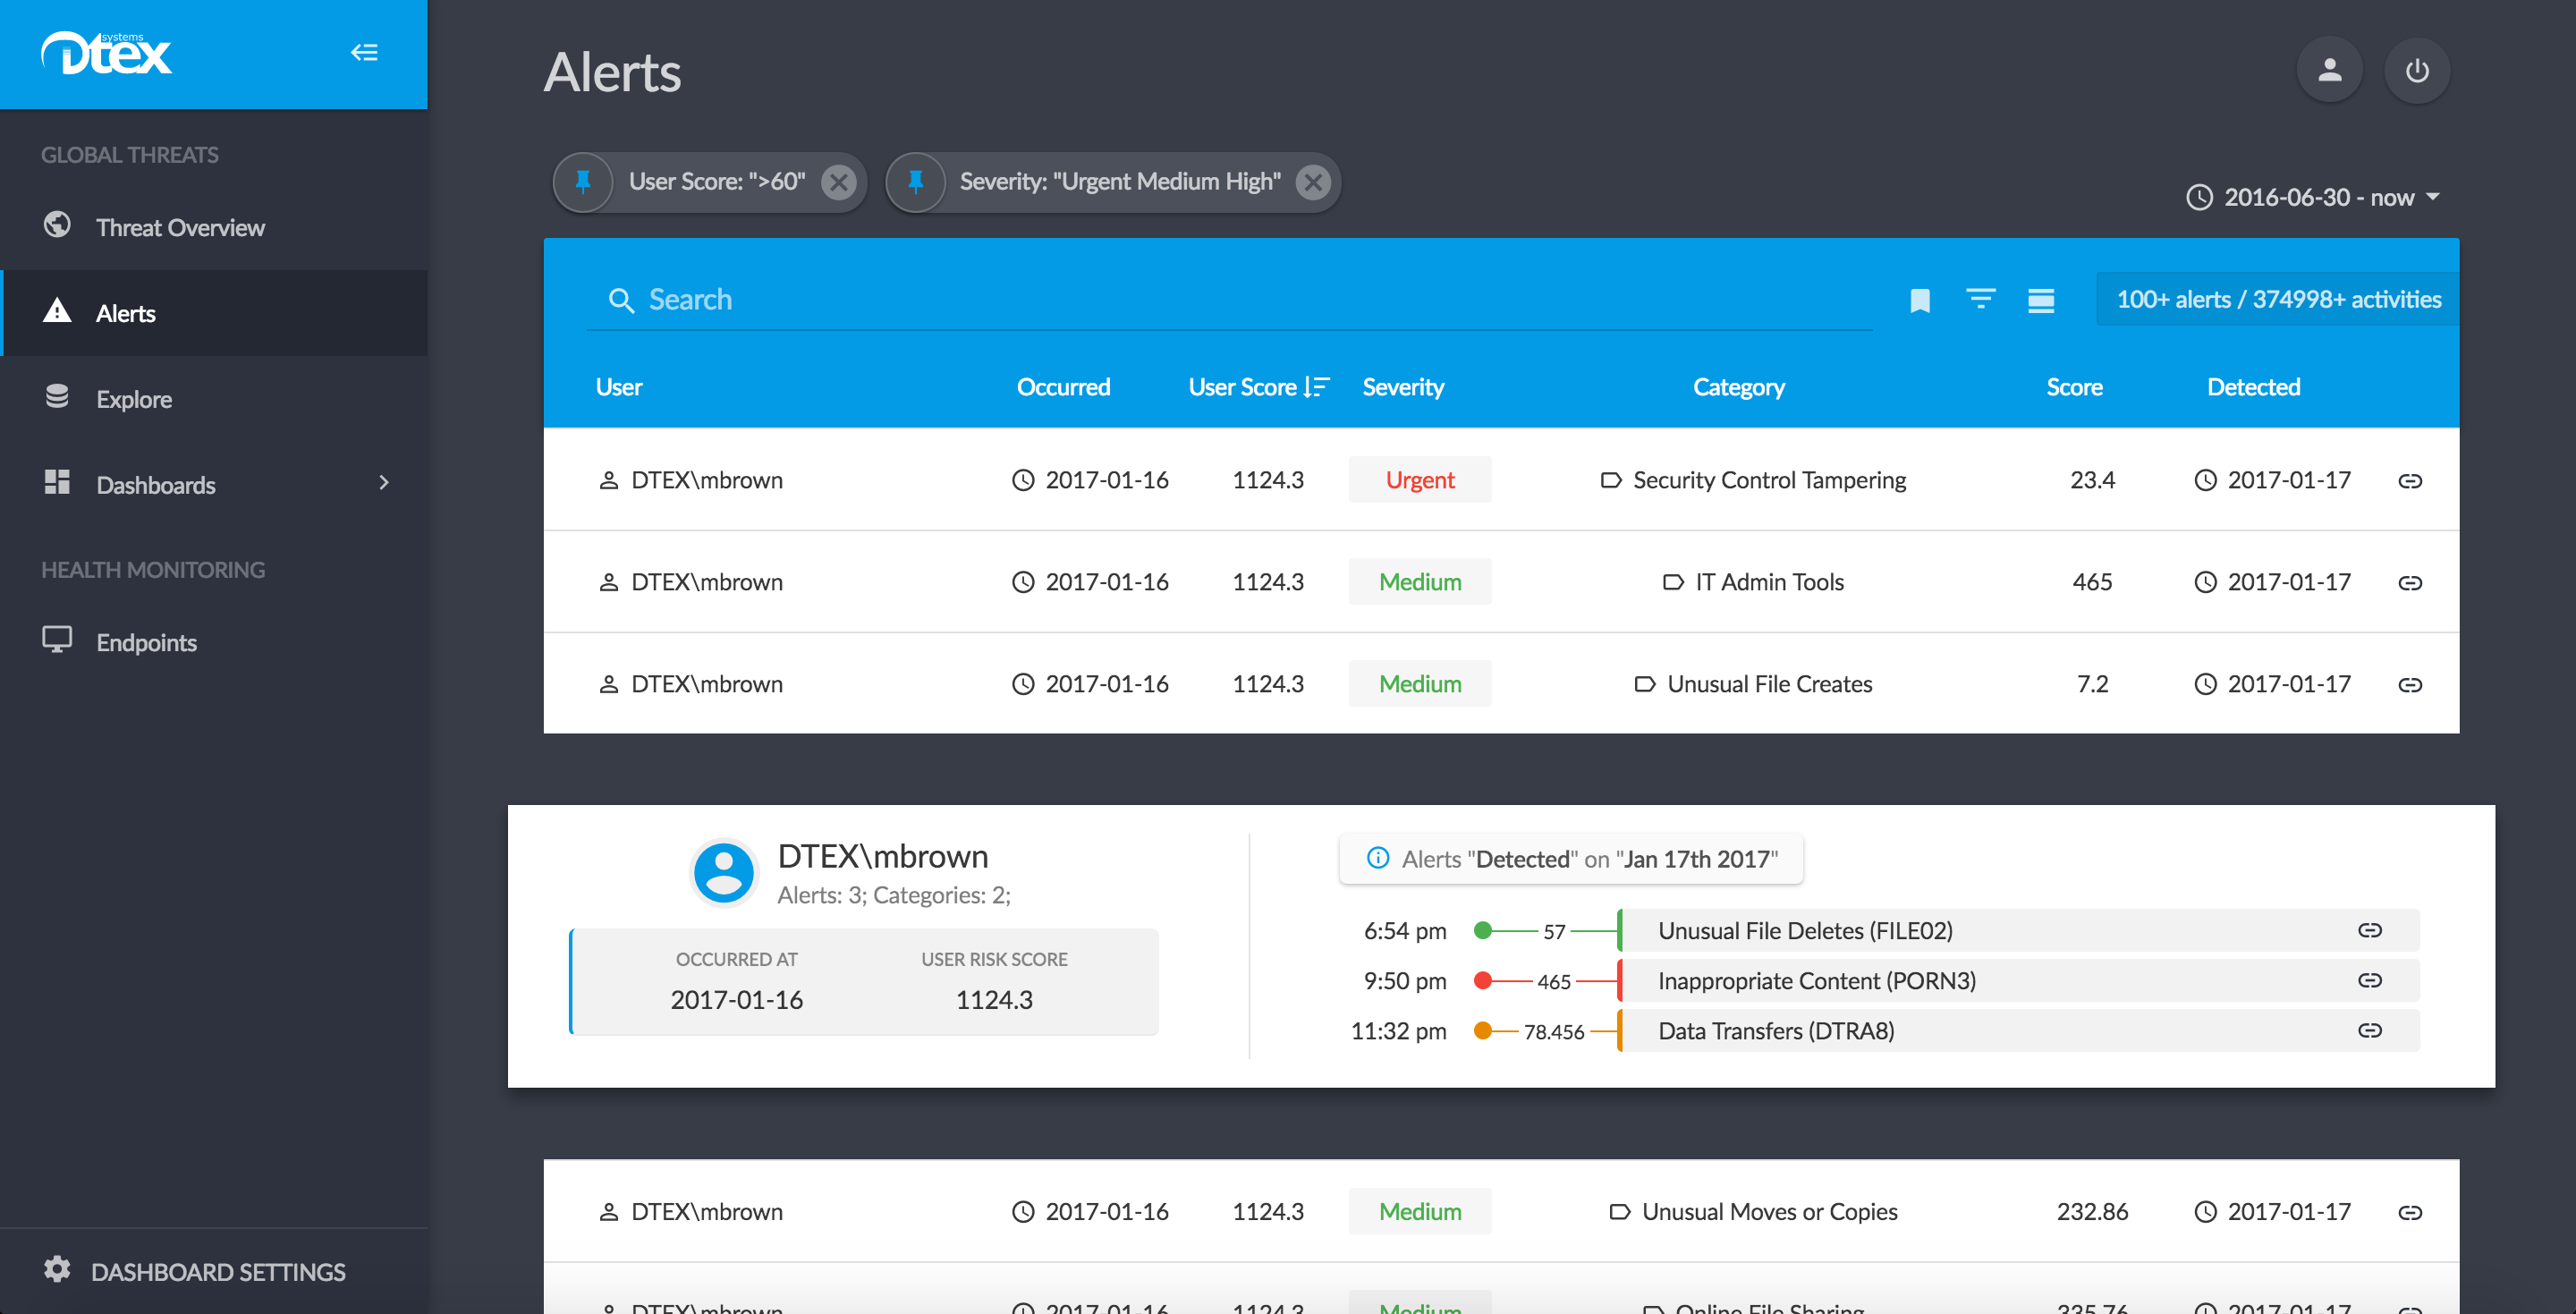Click link icon for Inappropriate Content
This screenshot has width=2576, height=1314.
click(x=2369, y=981)
